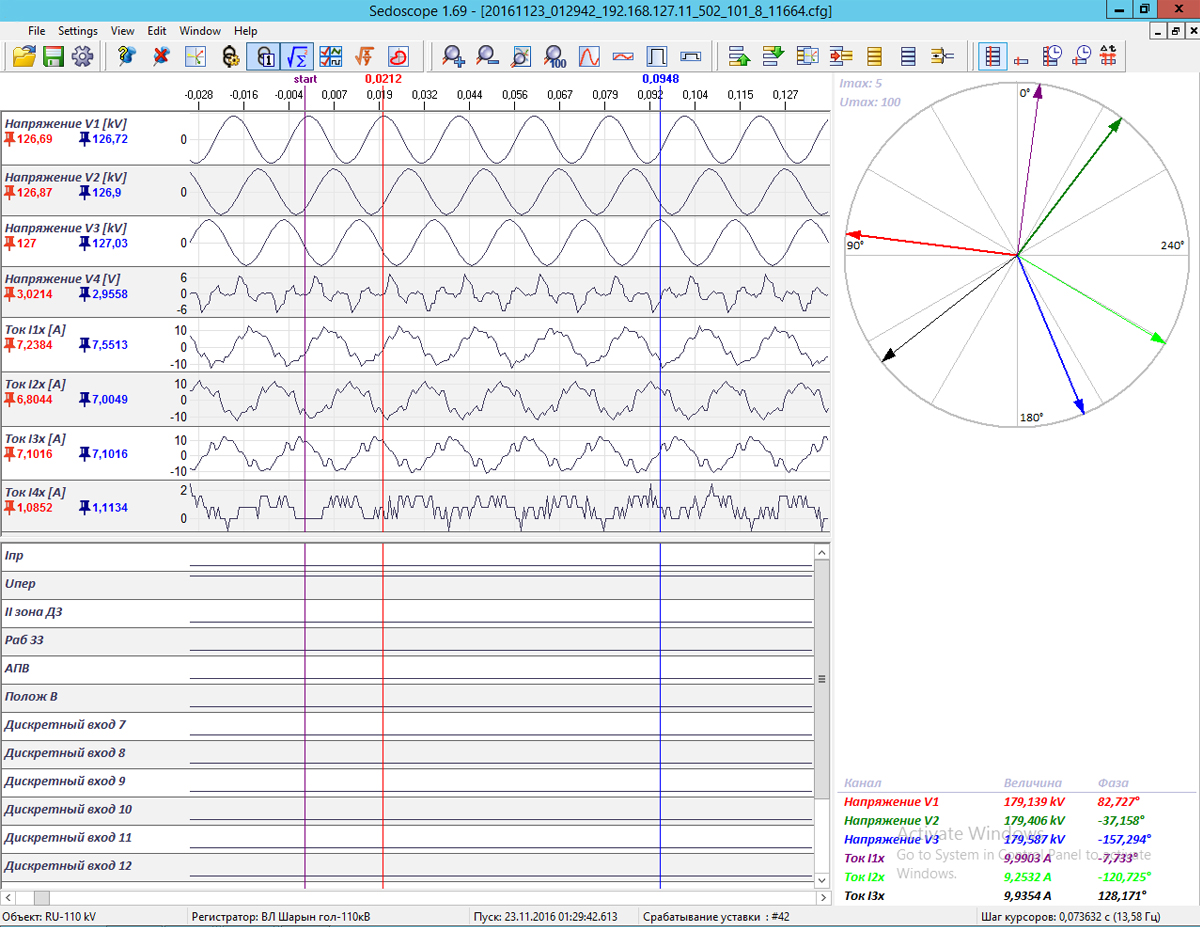Click the open file folder icon
This screenshot has width=1200, height=927.
click(x=24, y=56)
